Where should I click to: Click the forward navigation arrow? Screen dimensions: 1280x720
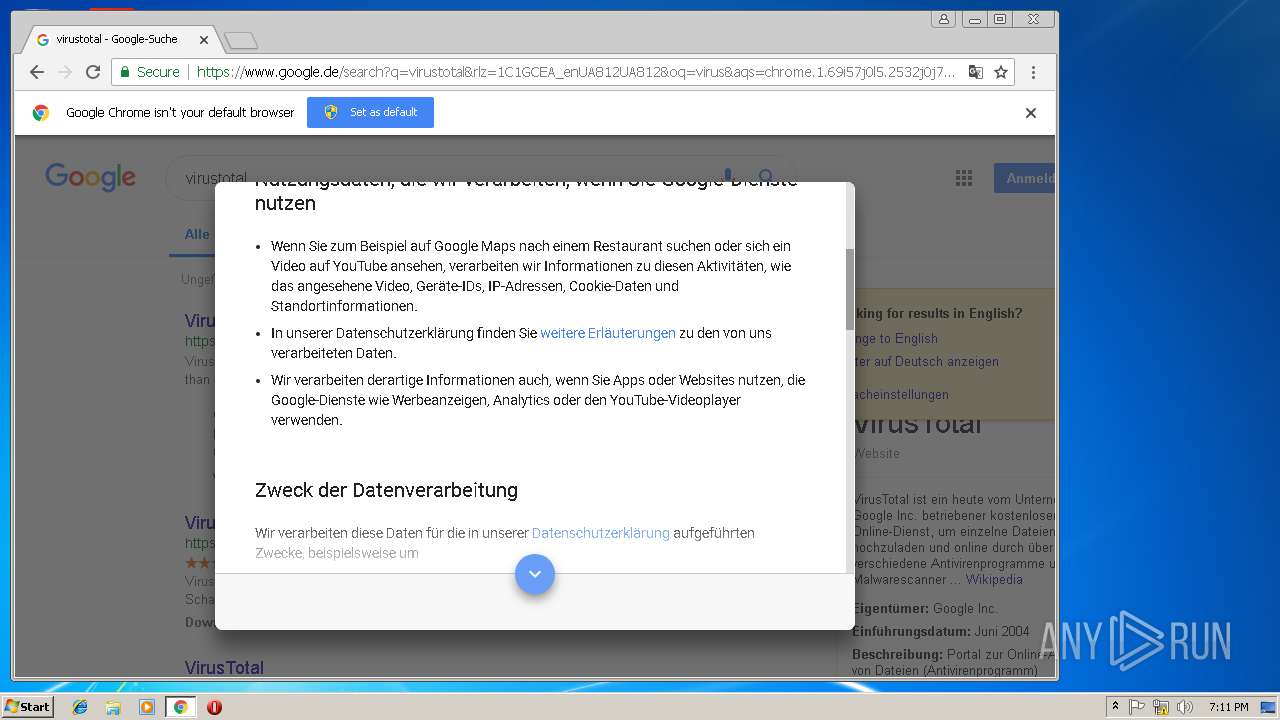[65, 72]
